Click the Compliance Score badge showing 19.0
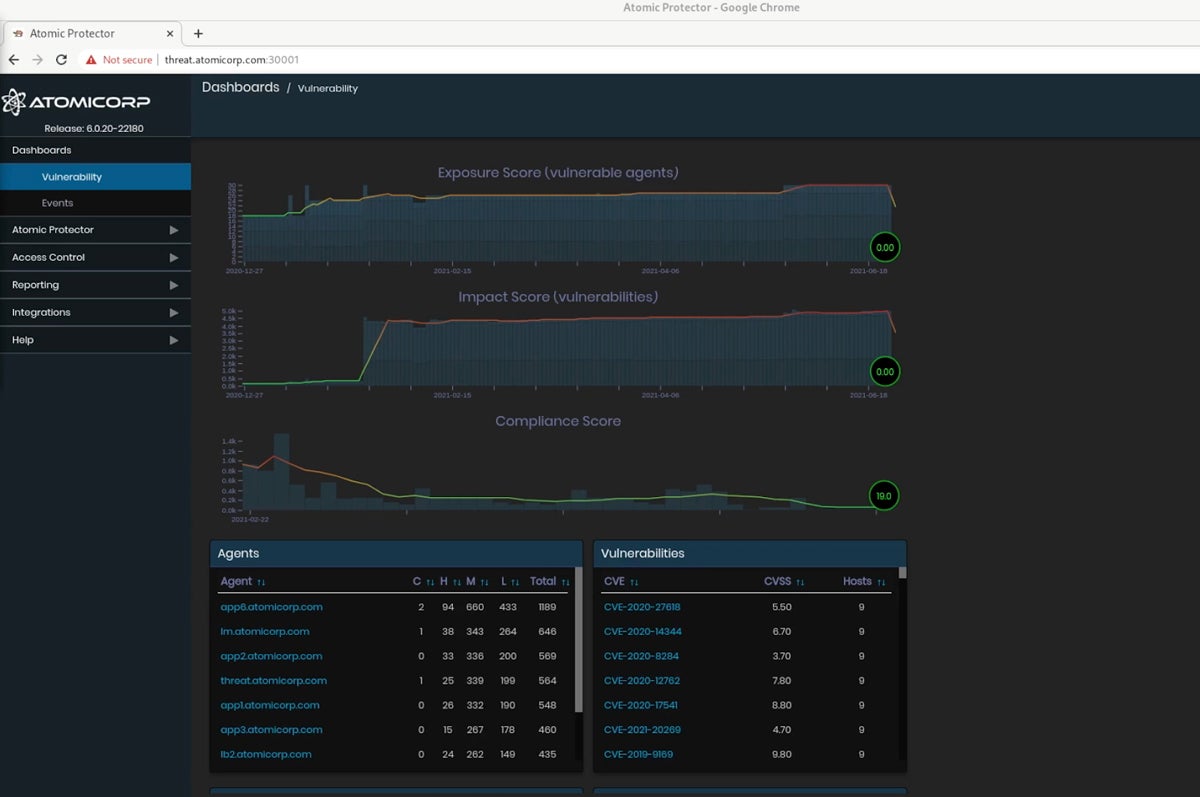The width and height of the screenshot is (1200, 797). click(x=883, y=495)
